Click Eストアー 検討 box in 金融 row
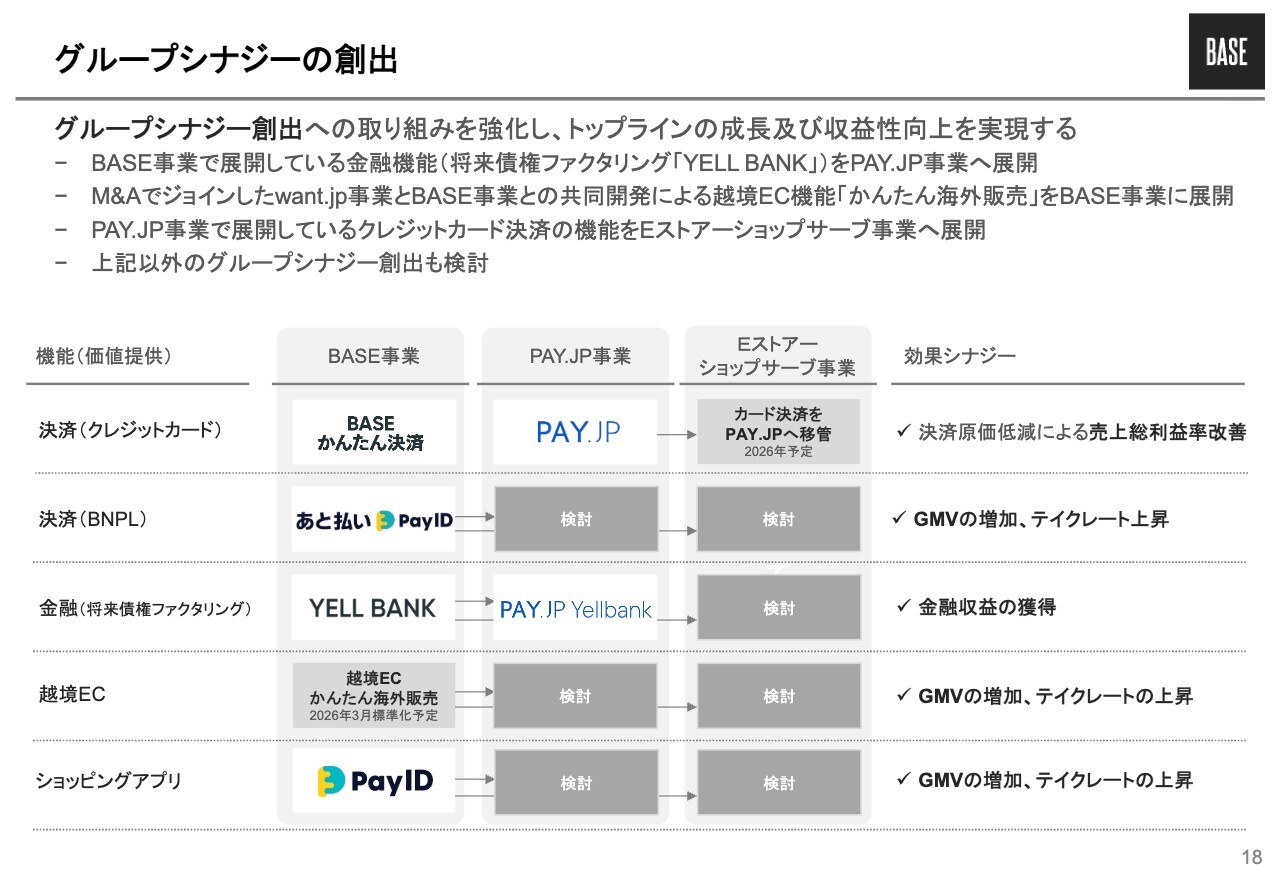Viewport: 1280px width, 886px height. (x=778, y=608)
